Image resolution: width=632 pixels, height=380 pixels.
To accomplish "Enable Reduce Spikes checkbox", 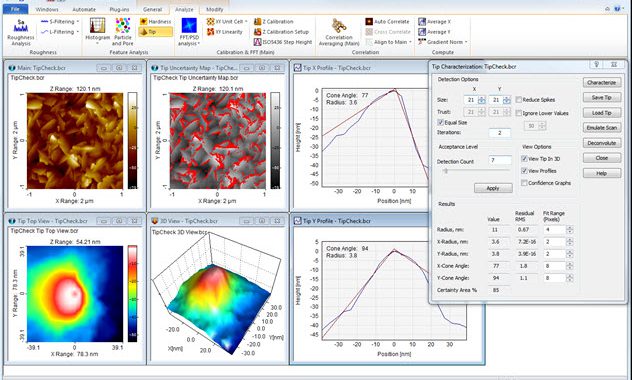I will (x=519, y=100).
